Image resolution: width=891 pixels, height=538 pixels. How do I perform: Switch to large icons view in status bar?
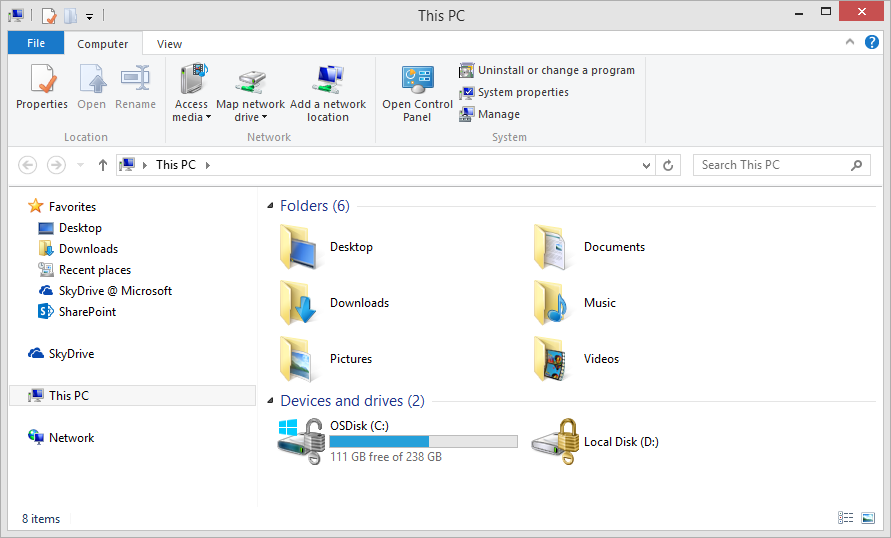click(867, 518)
